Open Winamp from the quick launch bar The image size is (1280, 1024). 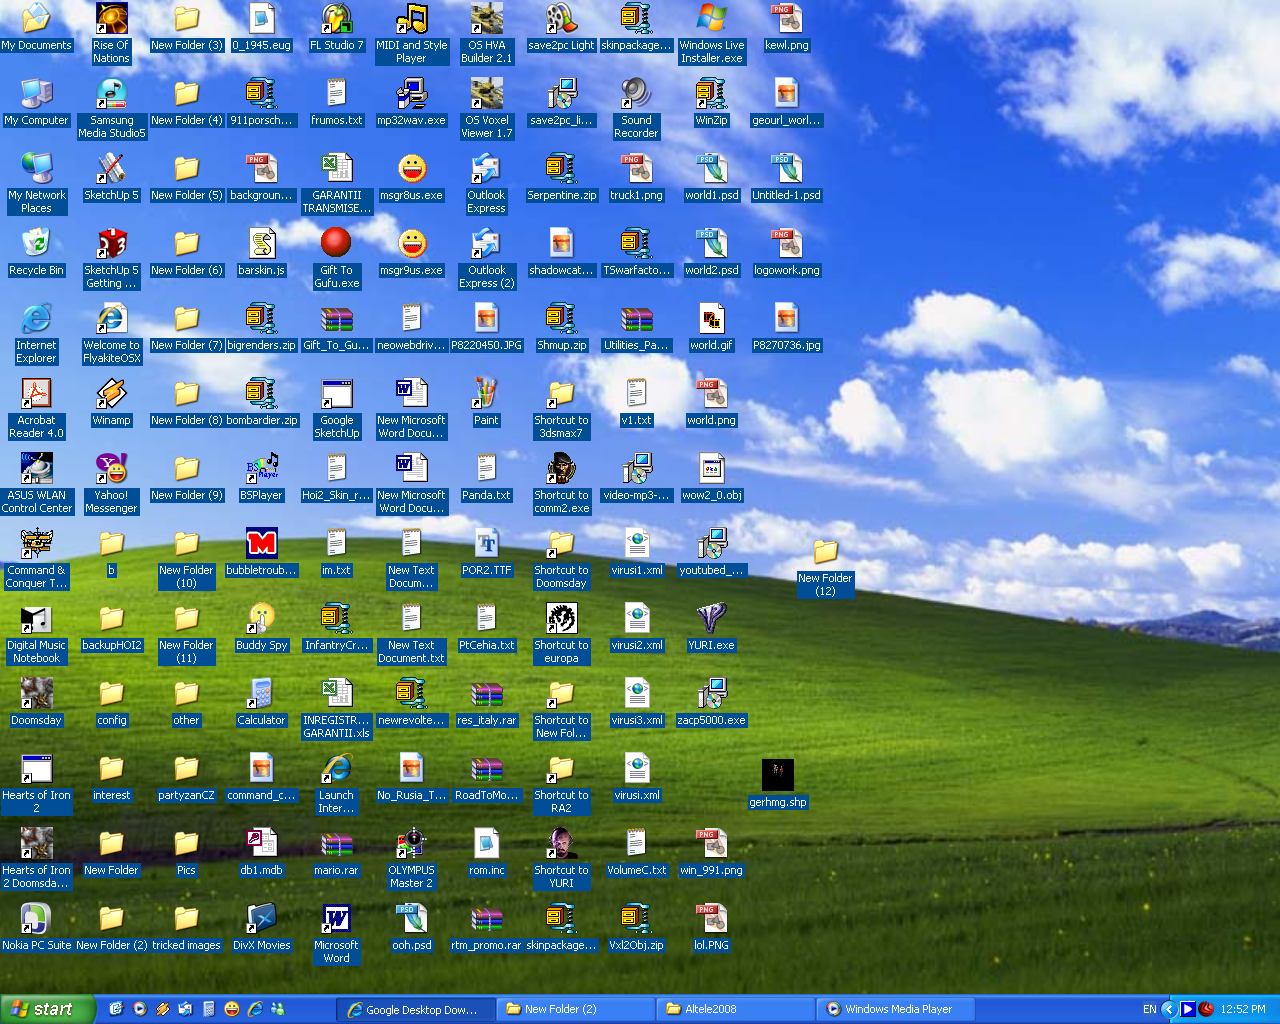(x=161, y=1009)
